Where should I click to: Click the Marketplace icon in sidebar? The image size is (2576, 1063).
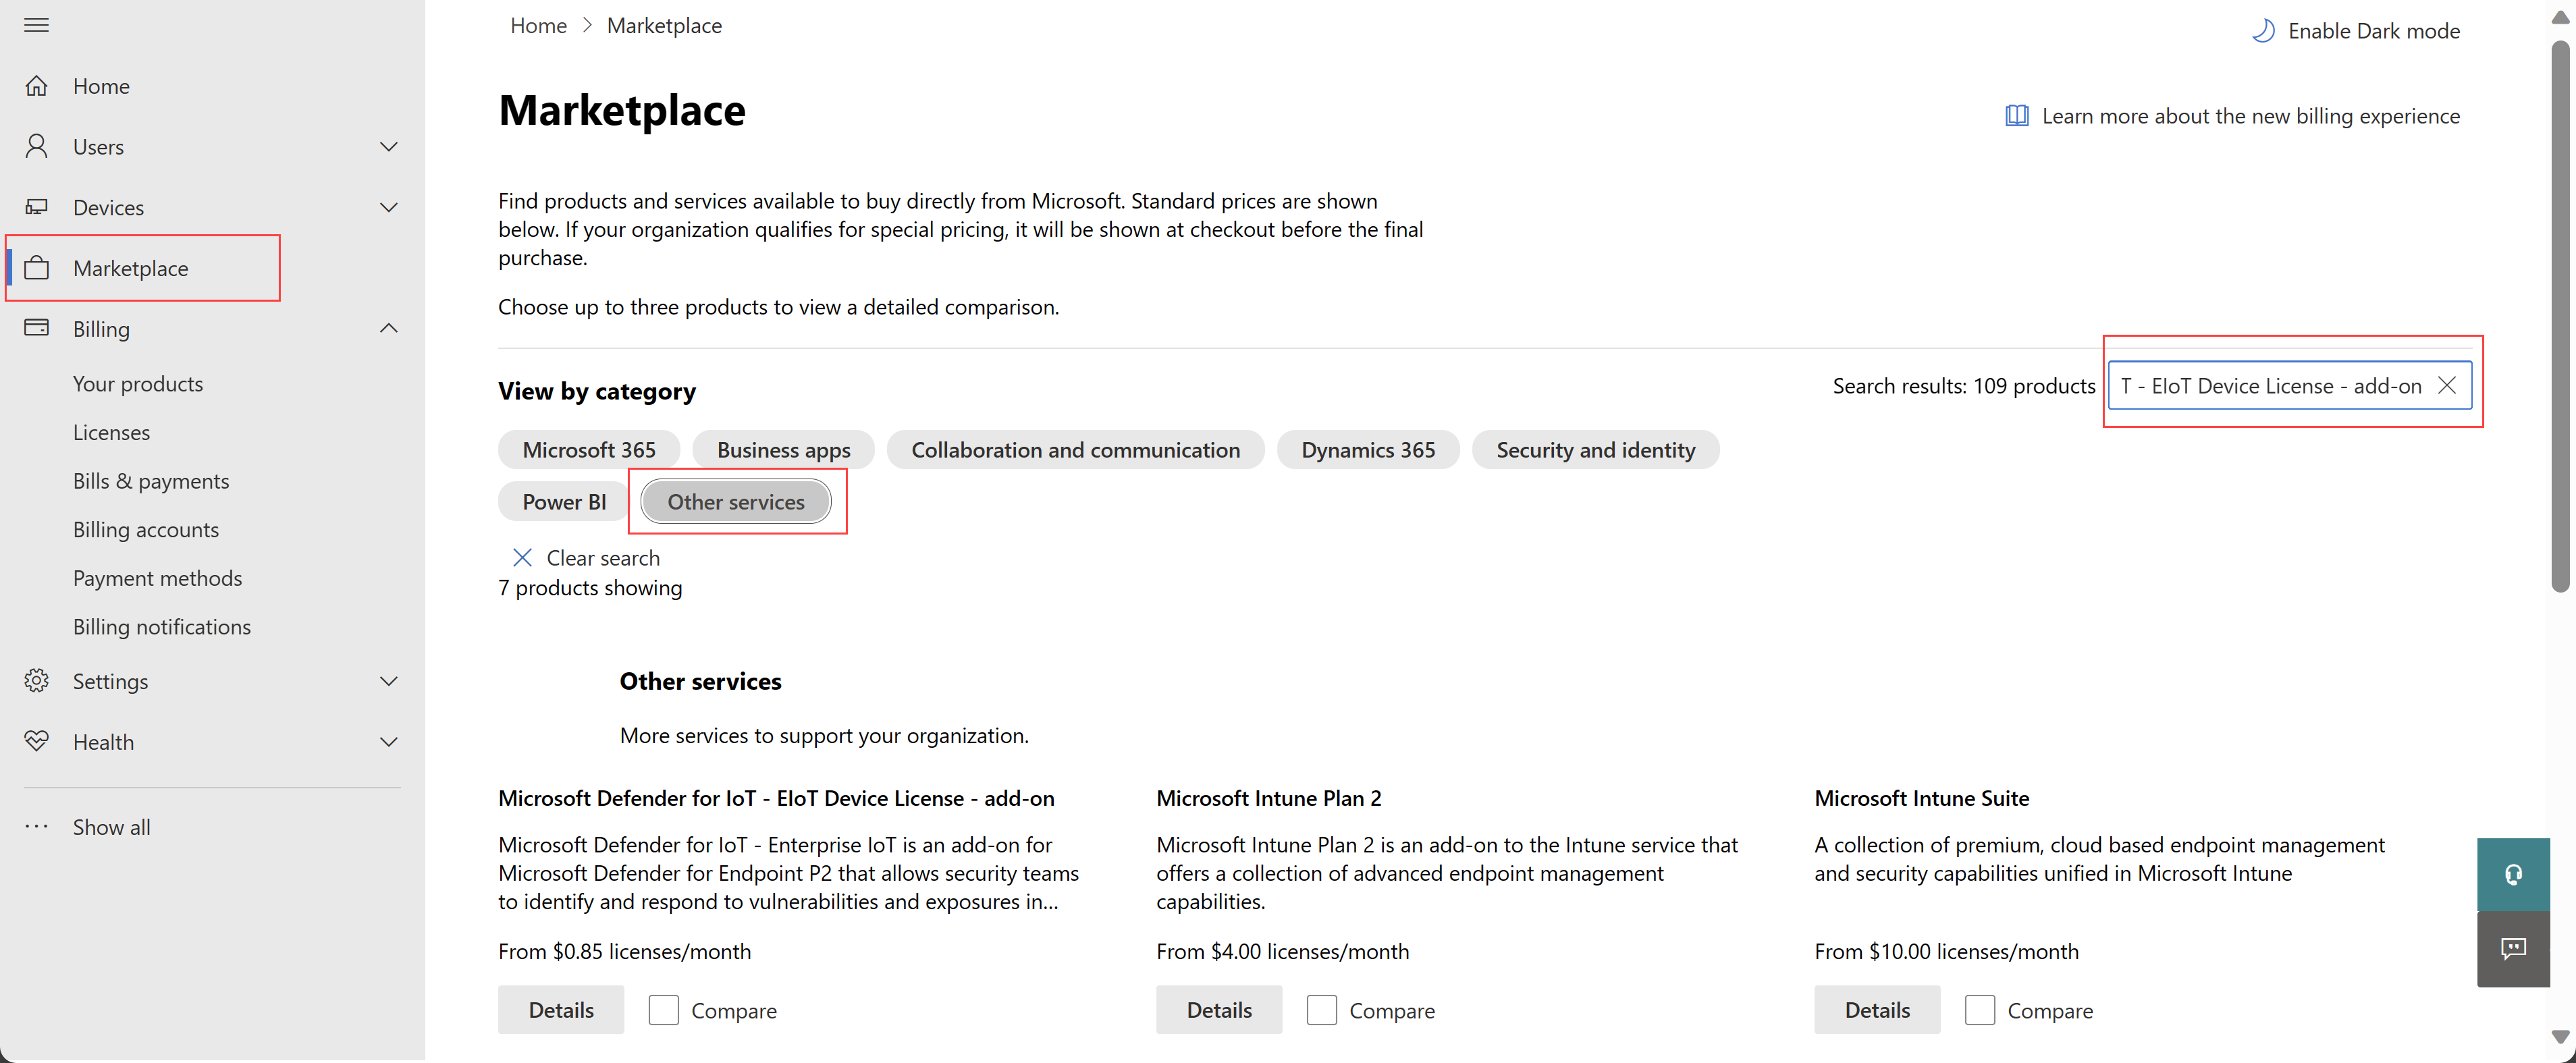(41, 268)
